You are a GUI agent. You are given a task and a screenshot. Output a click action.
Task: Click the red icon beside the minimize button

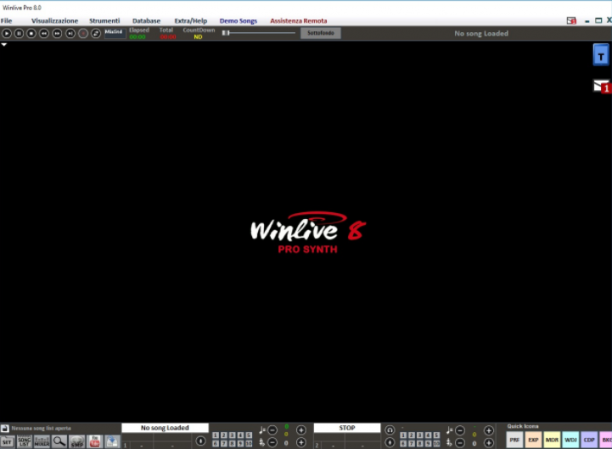coord(571,21)
